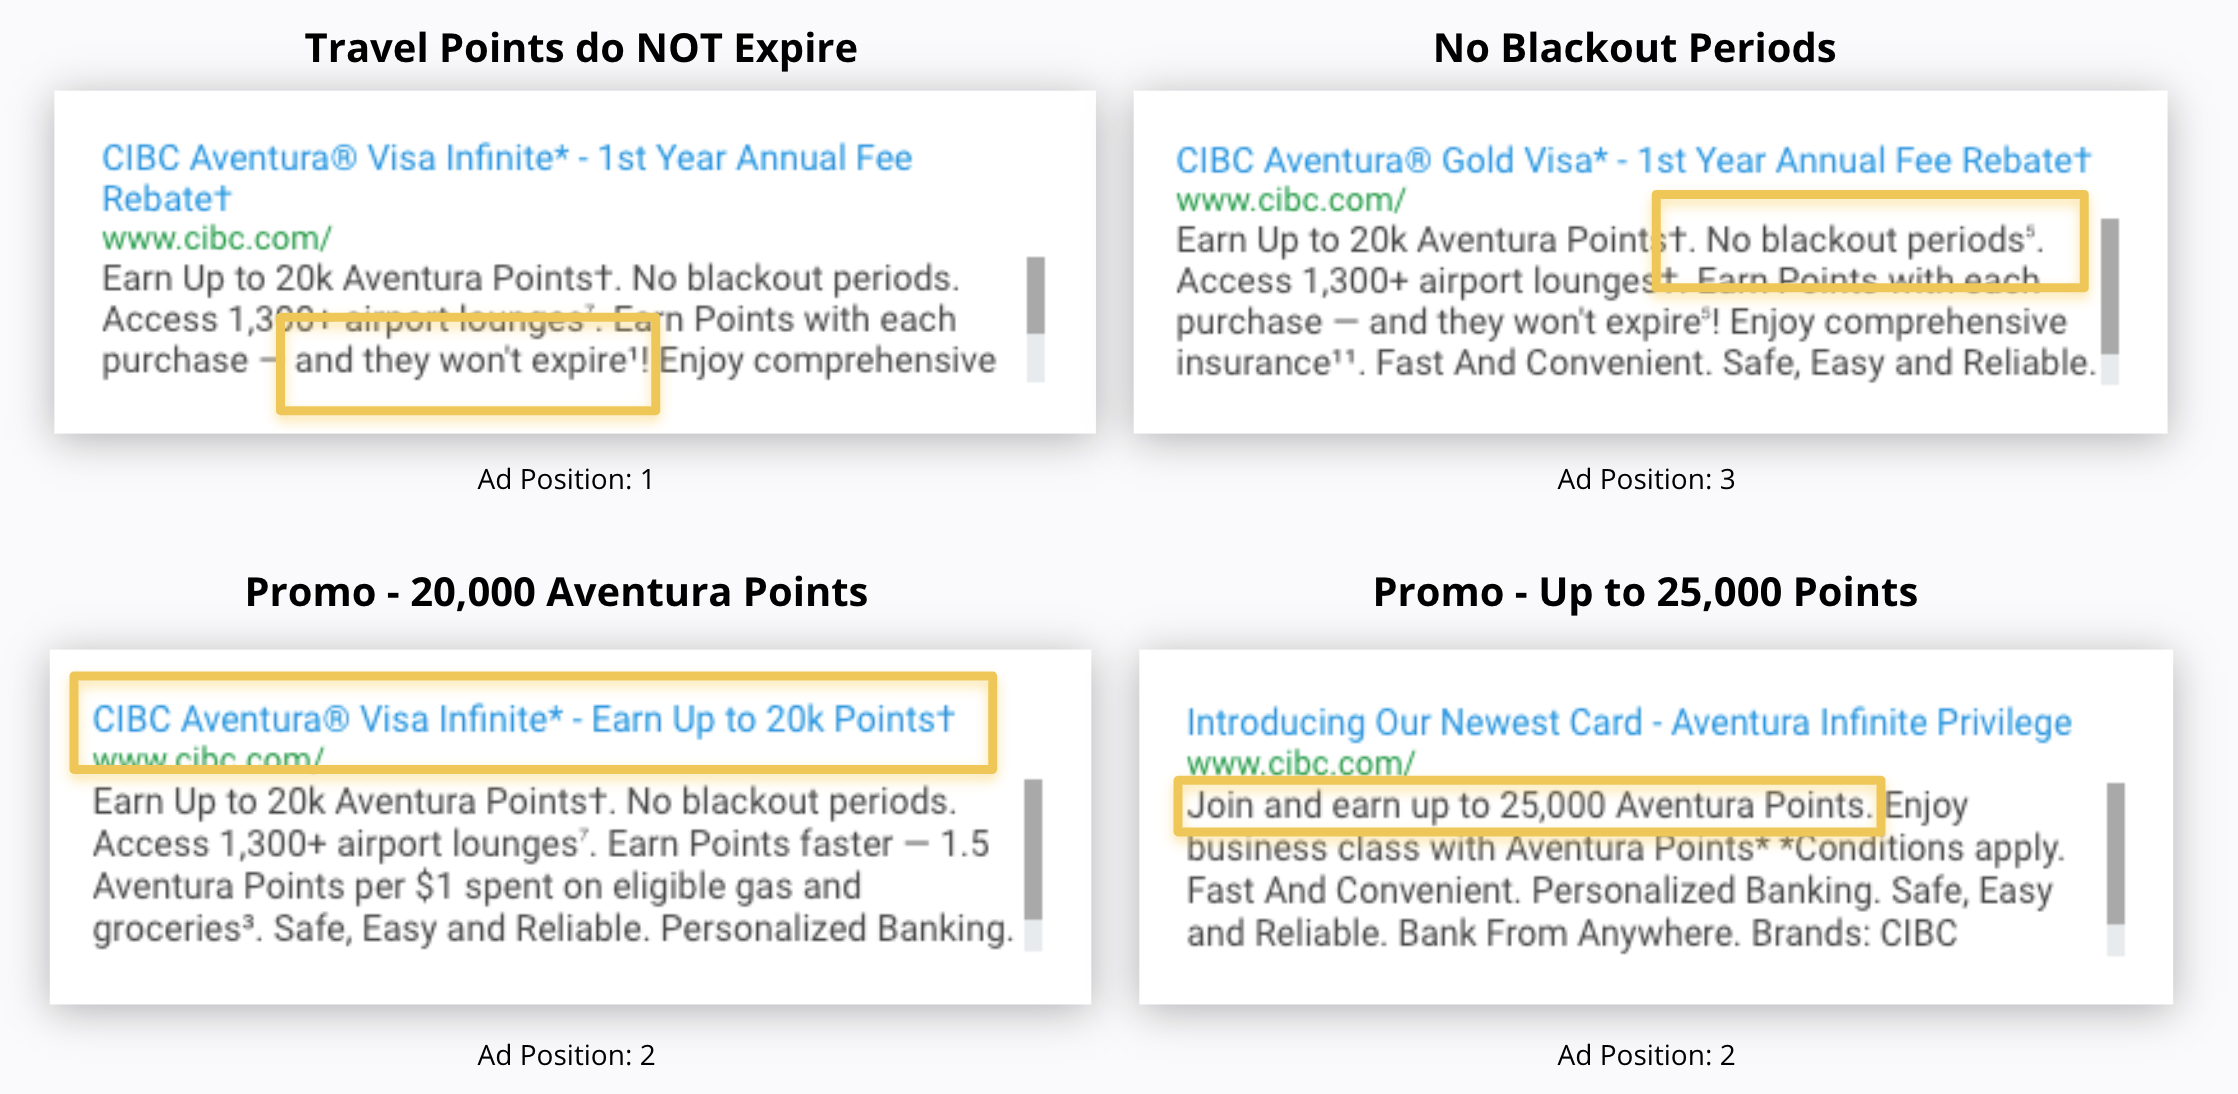Click the highlighted "earn up to 25,000 Aventura Points" text
Screen dimensions: 2238x1094
1527,805
